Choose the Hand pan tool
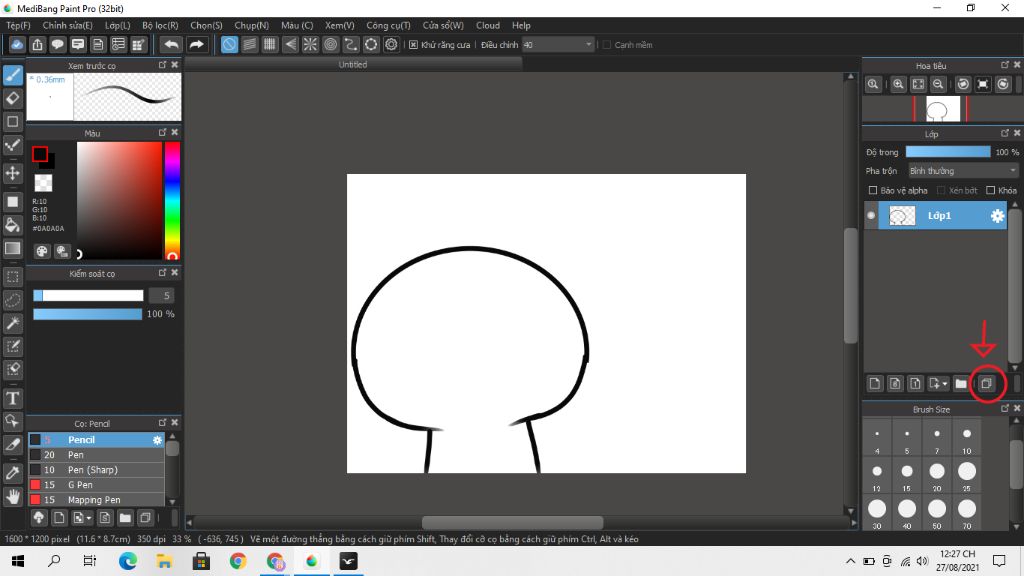This screenshot has height=576, width=1024. point(13,496)
